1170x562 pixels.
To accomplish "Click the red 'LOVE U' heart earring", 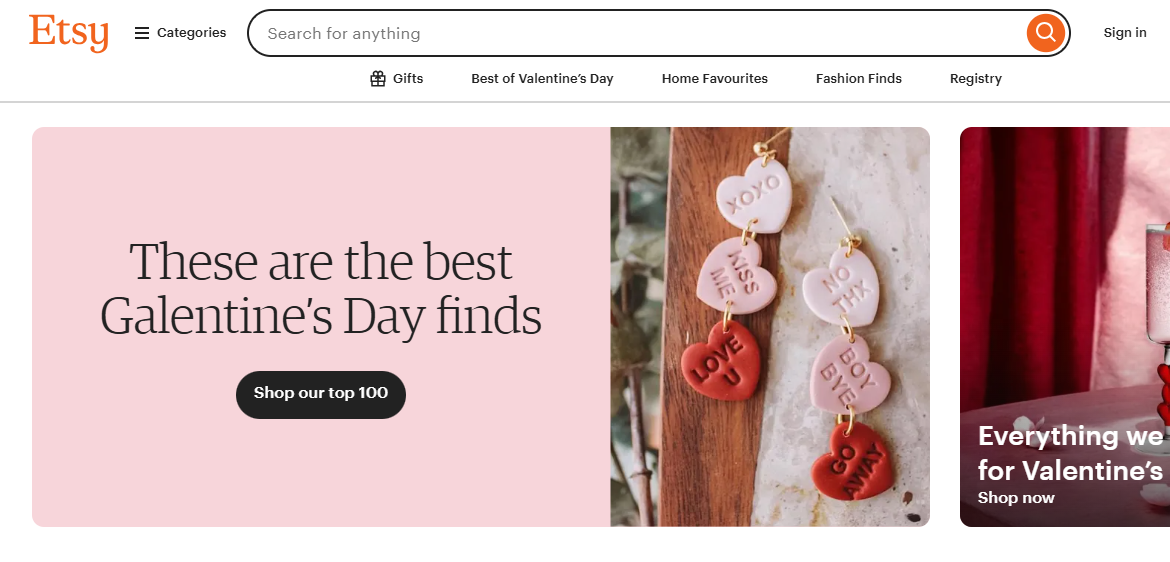I will tap(720, 360).
